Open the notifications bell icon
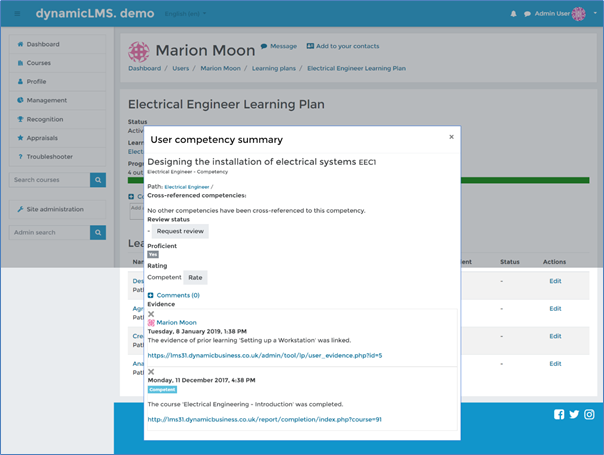604x455 pixels. pos(513,14)
